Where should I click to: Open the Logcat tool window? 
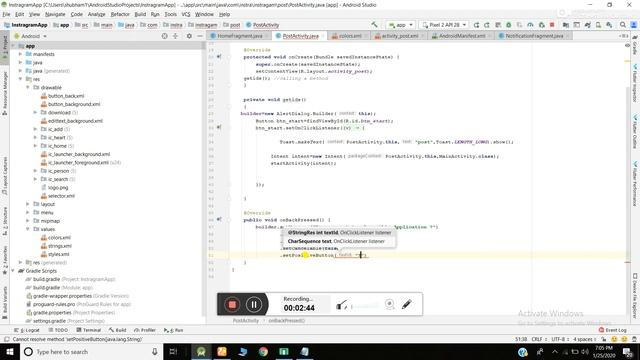click(27, 330)
